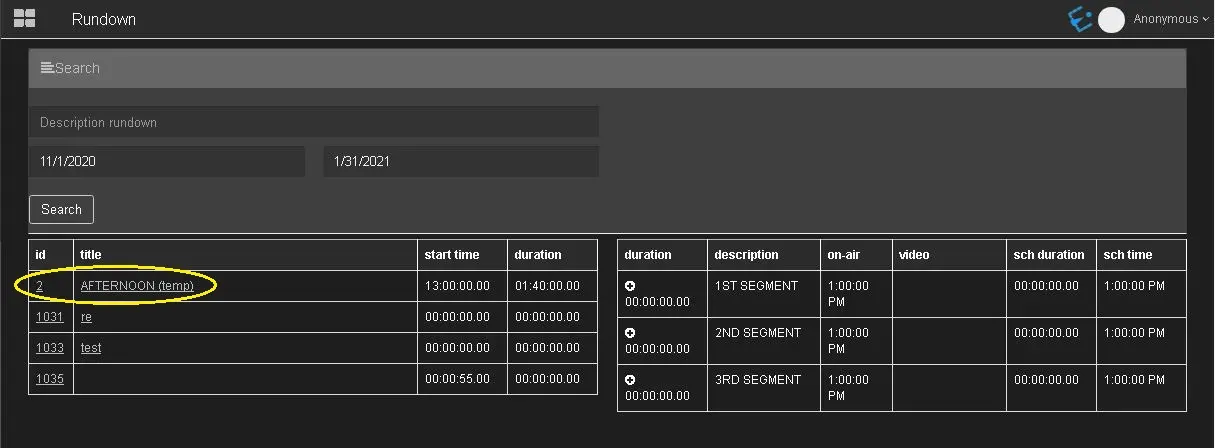Open the Anonymous user dropdown
Viewport: 1215px width, 448px height.
[1170, 19]
